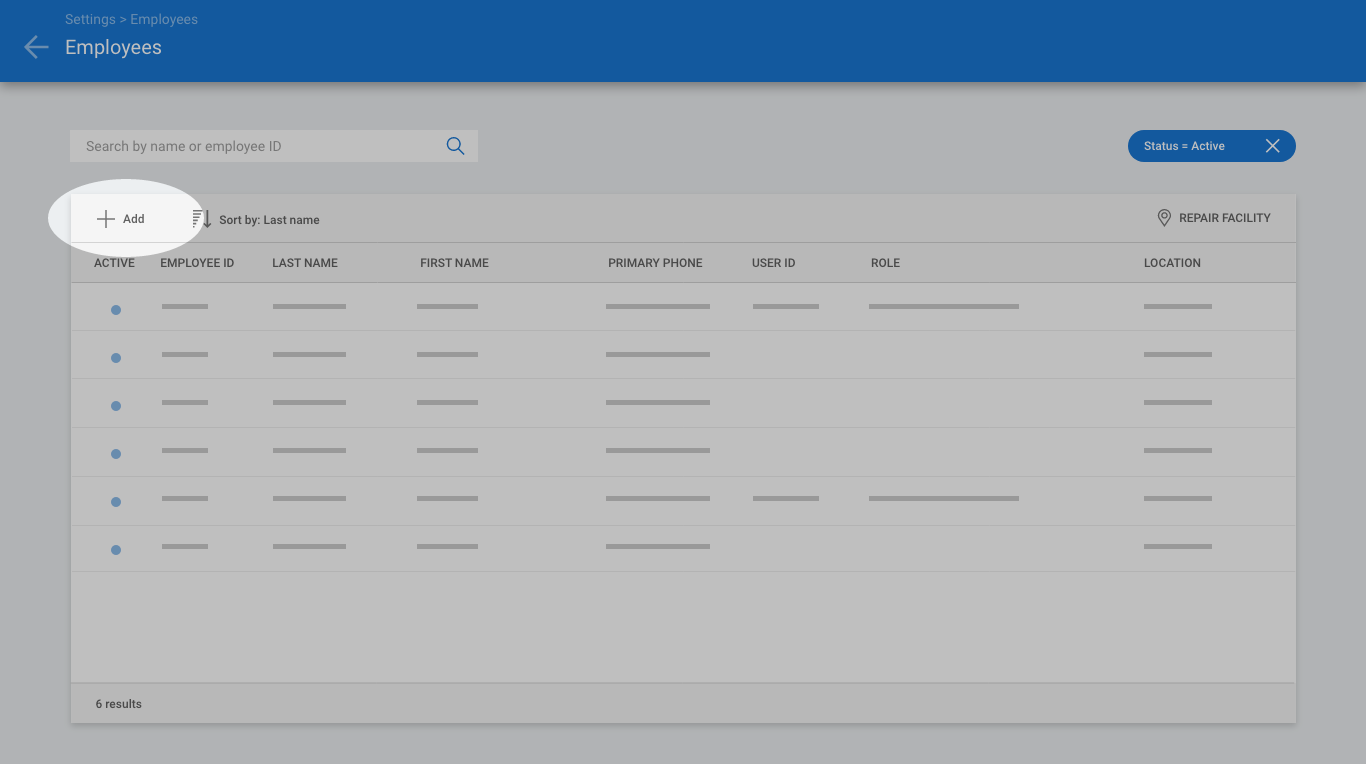This screenshot has height=764, width=1366.
Task: Select the REPAIR FACILITY location label
Action: click(1224, 218)
